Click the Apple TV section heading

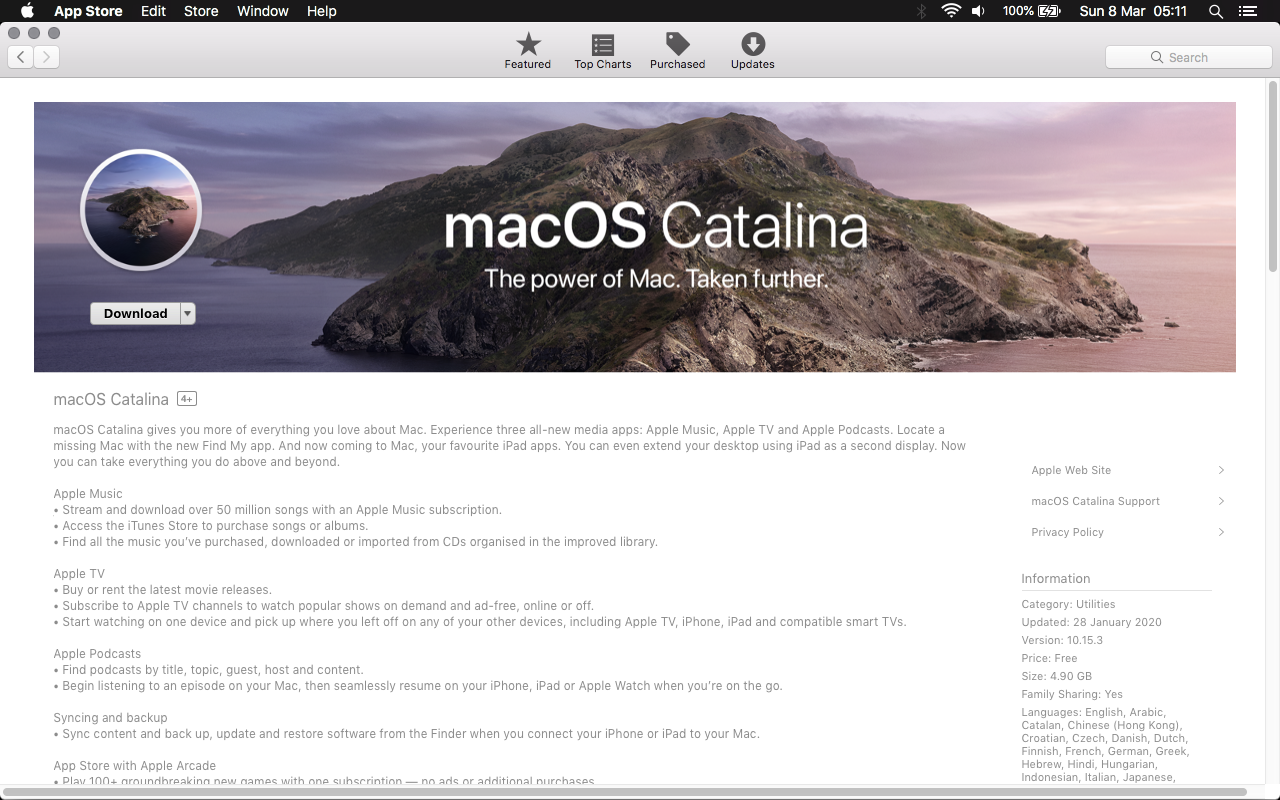click(79, 574)
